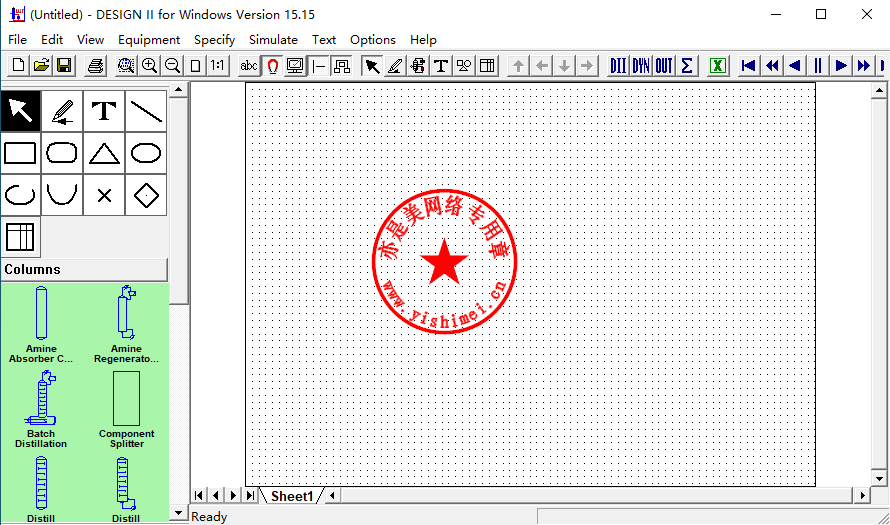Screen dimensions: 890x525
Task: Click the equipment column toolbar icon
Action: 418,66
